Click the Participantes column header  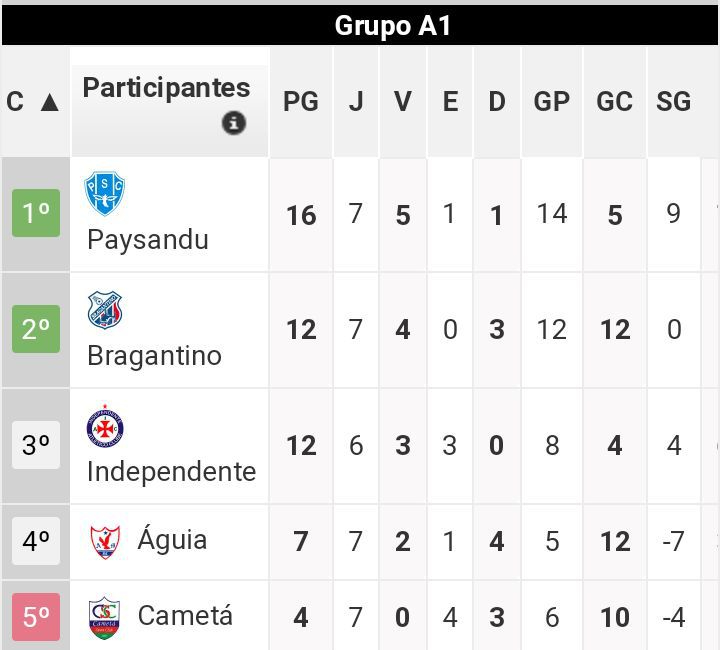coord(166,88)
